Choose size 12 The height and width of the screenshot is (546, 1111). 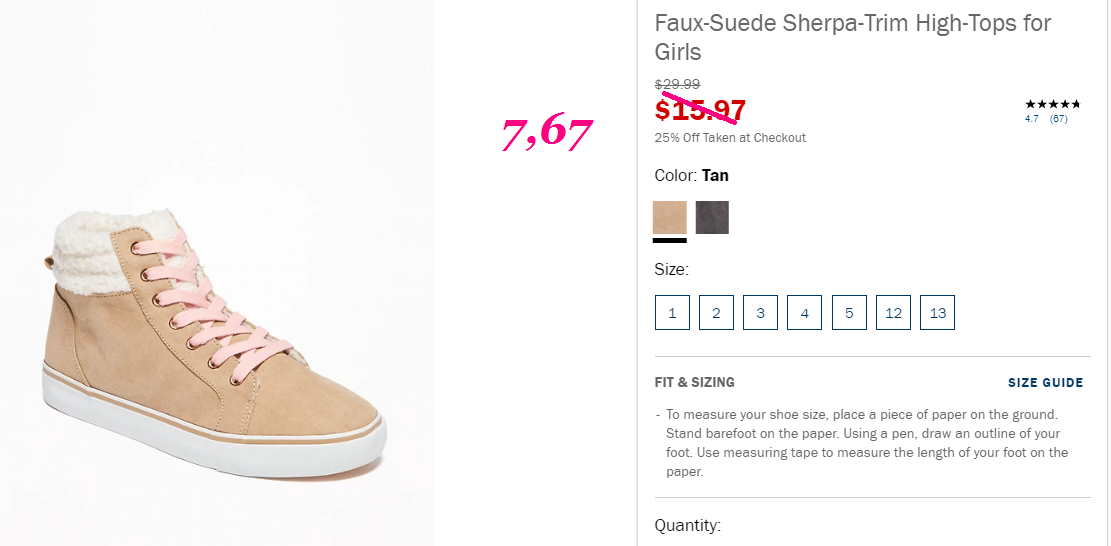click(x=893, y=312)
